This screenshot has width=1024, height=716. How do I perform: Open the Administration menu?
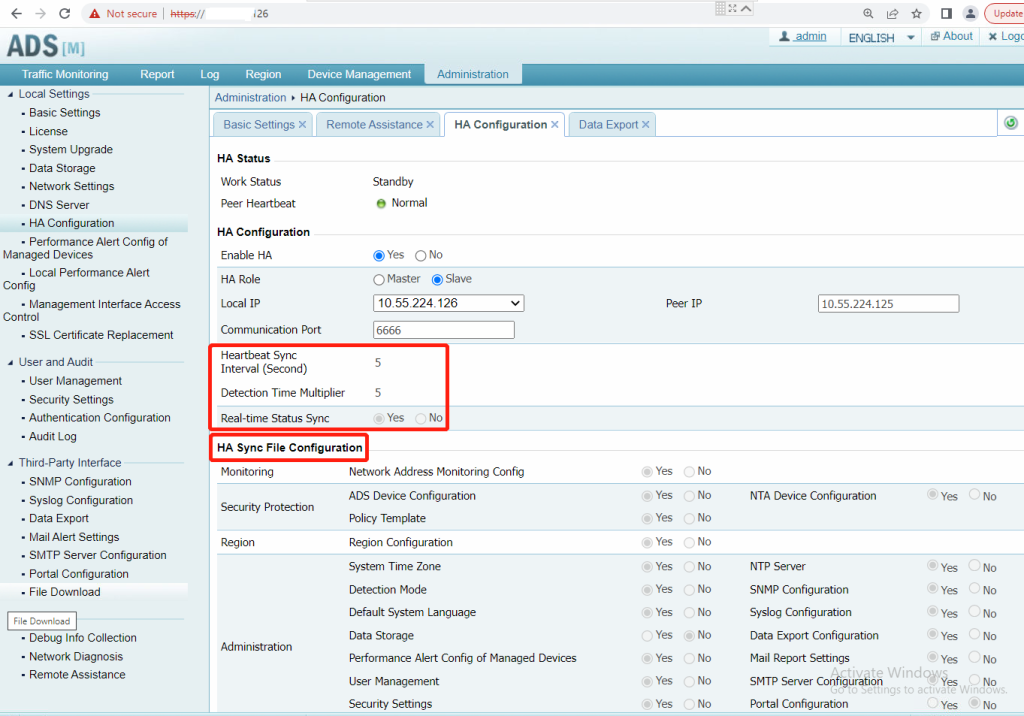473,74
